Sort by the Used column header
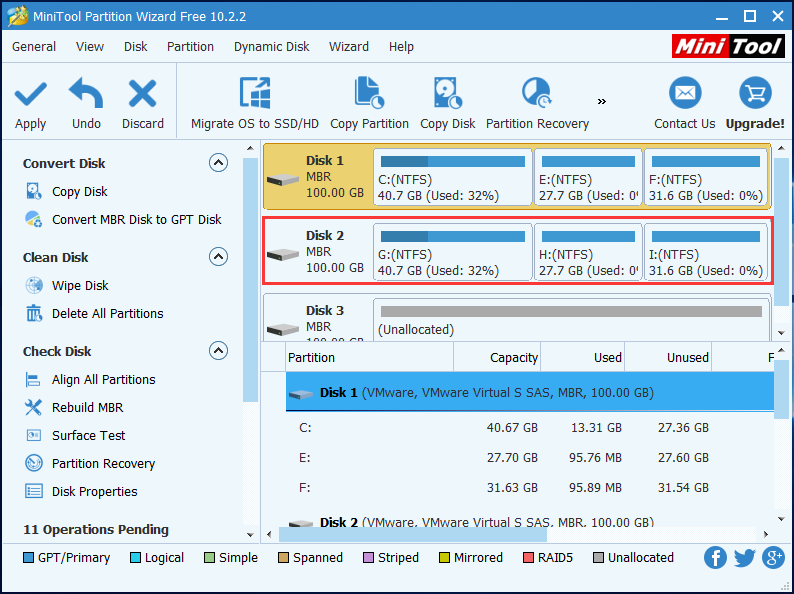This screenshot has height=594, width=794. (582, 358)
